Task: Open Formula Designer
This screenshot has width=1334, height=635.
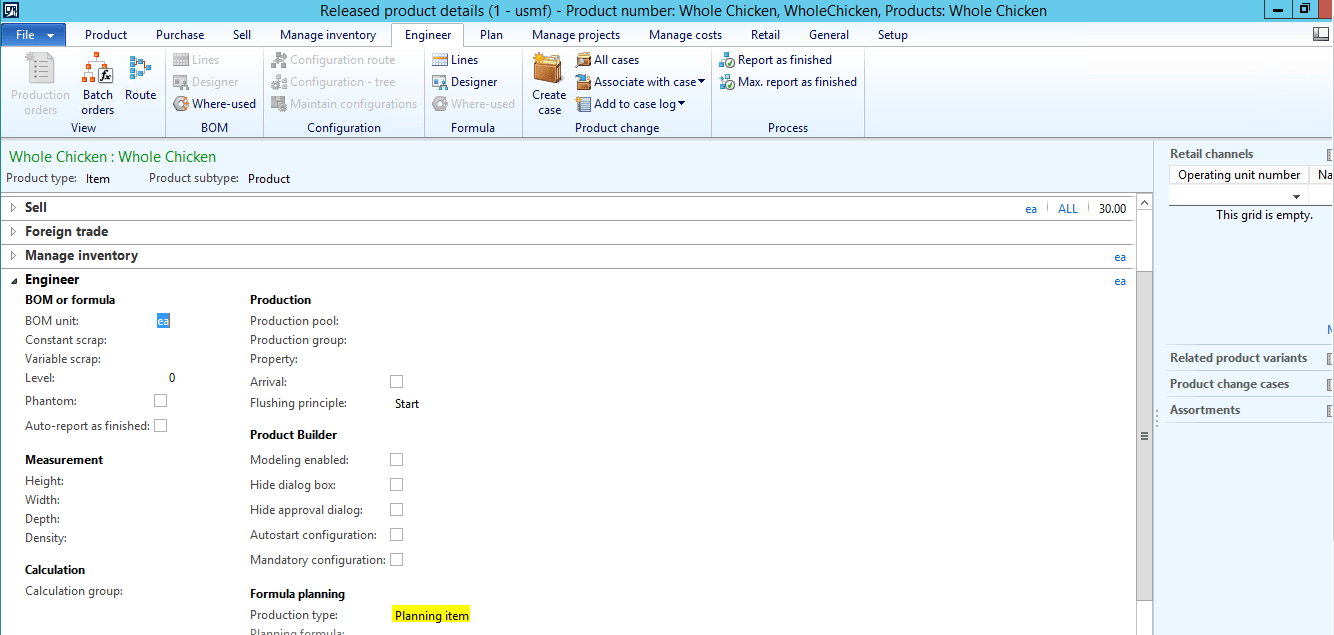Action: 465,82
